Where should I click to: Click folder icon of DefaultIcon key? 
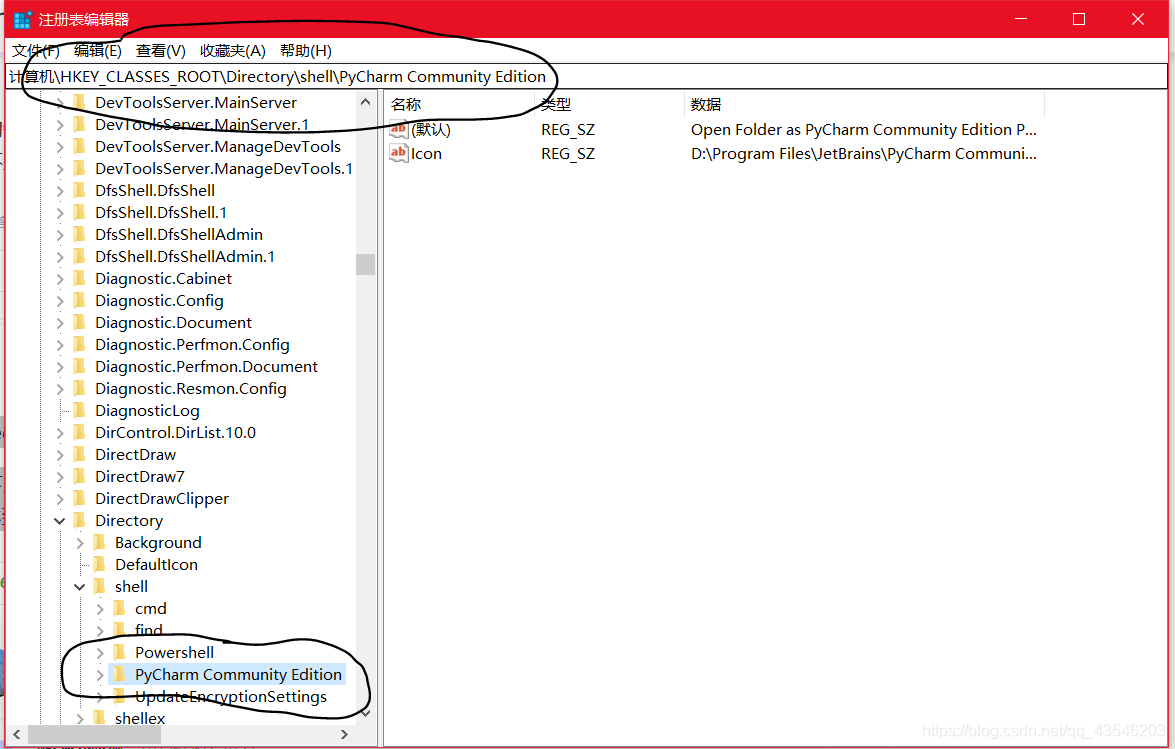click(100, 565)
